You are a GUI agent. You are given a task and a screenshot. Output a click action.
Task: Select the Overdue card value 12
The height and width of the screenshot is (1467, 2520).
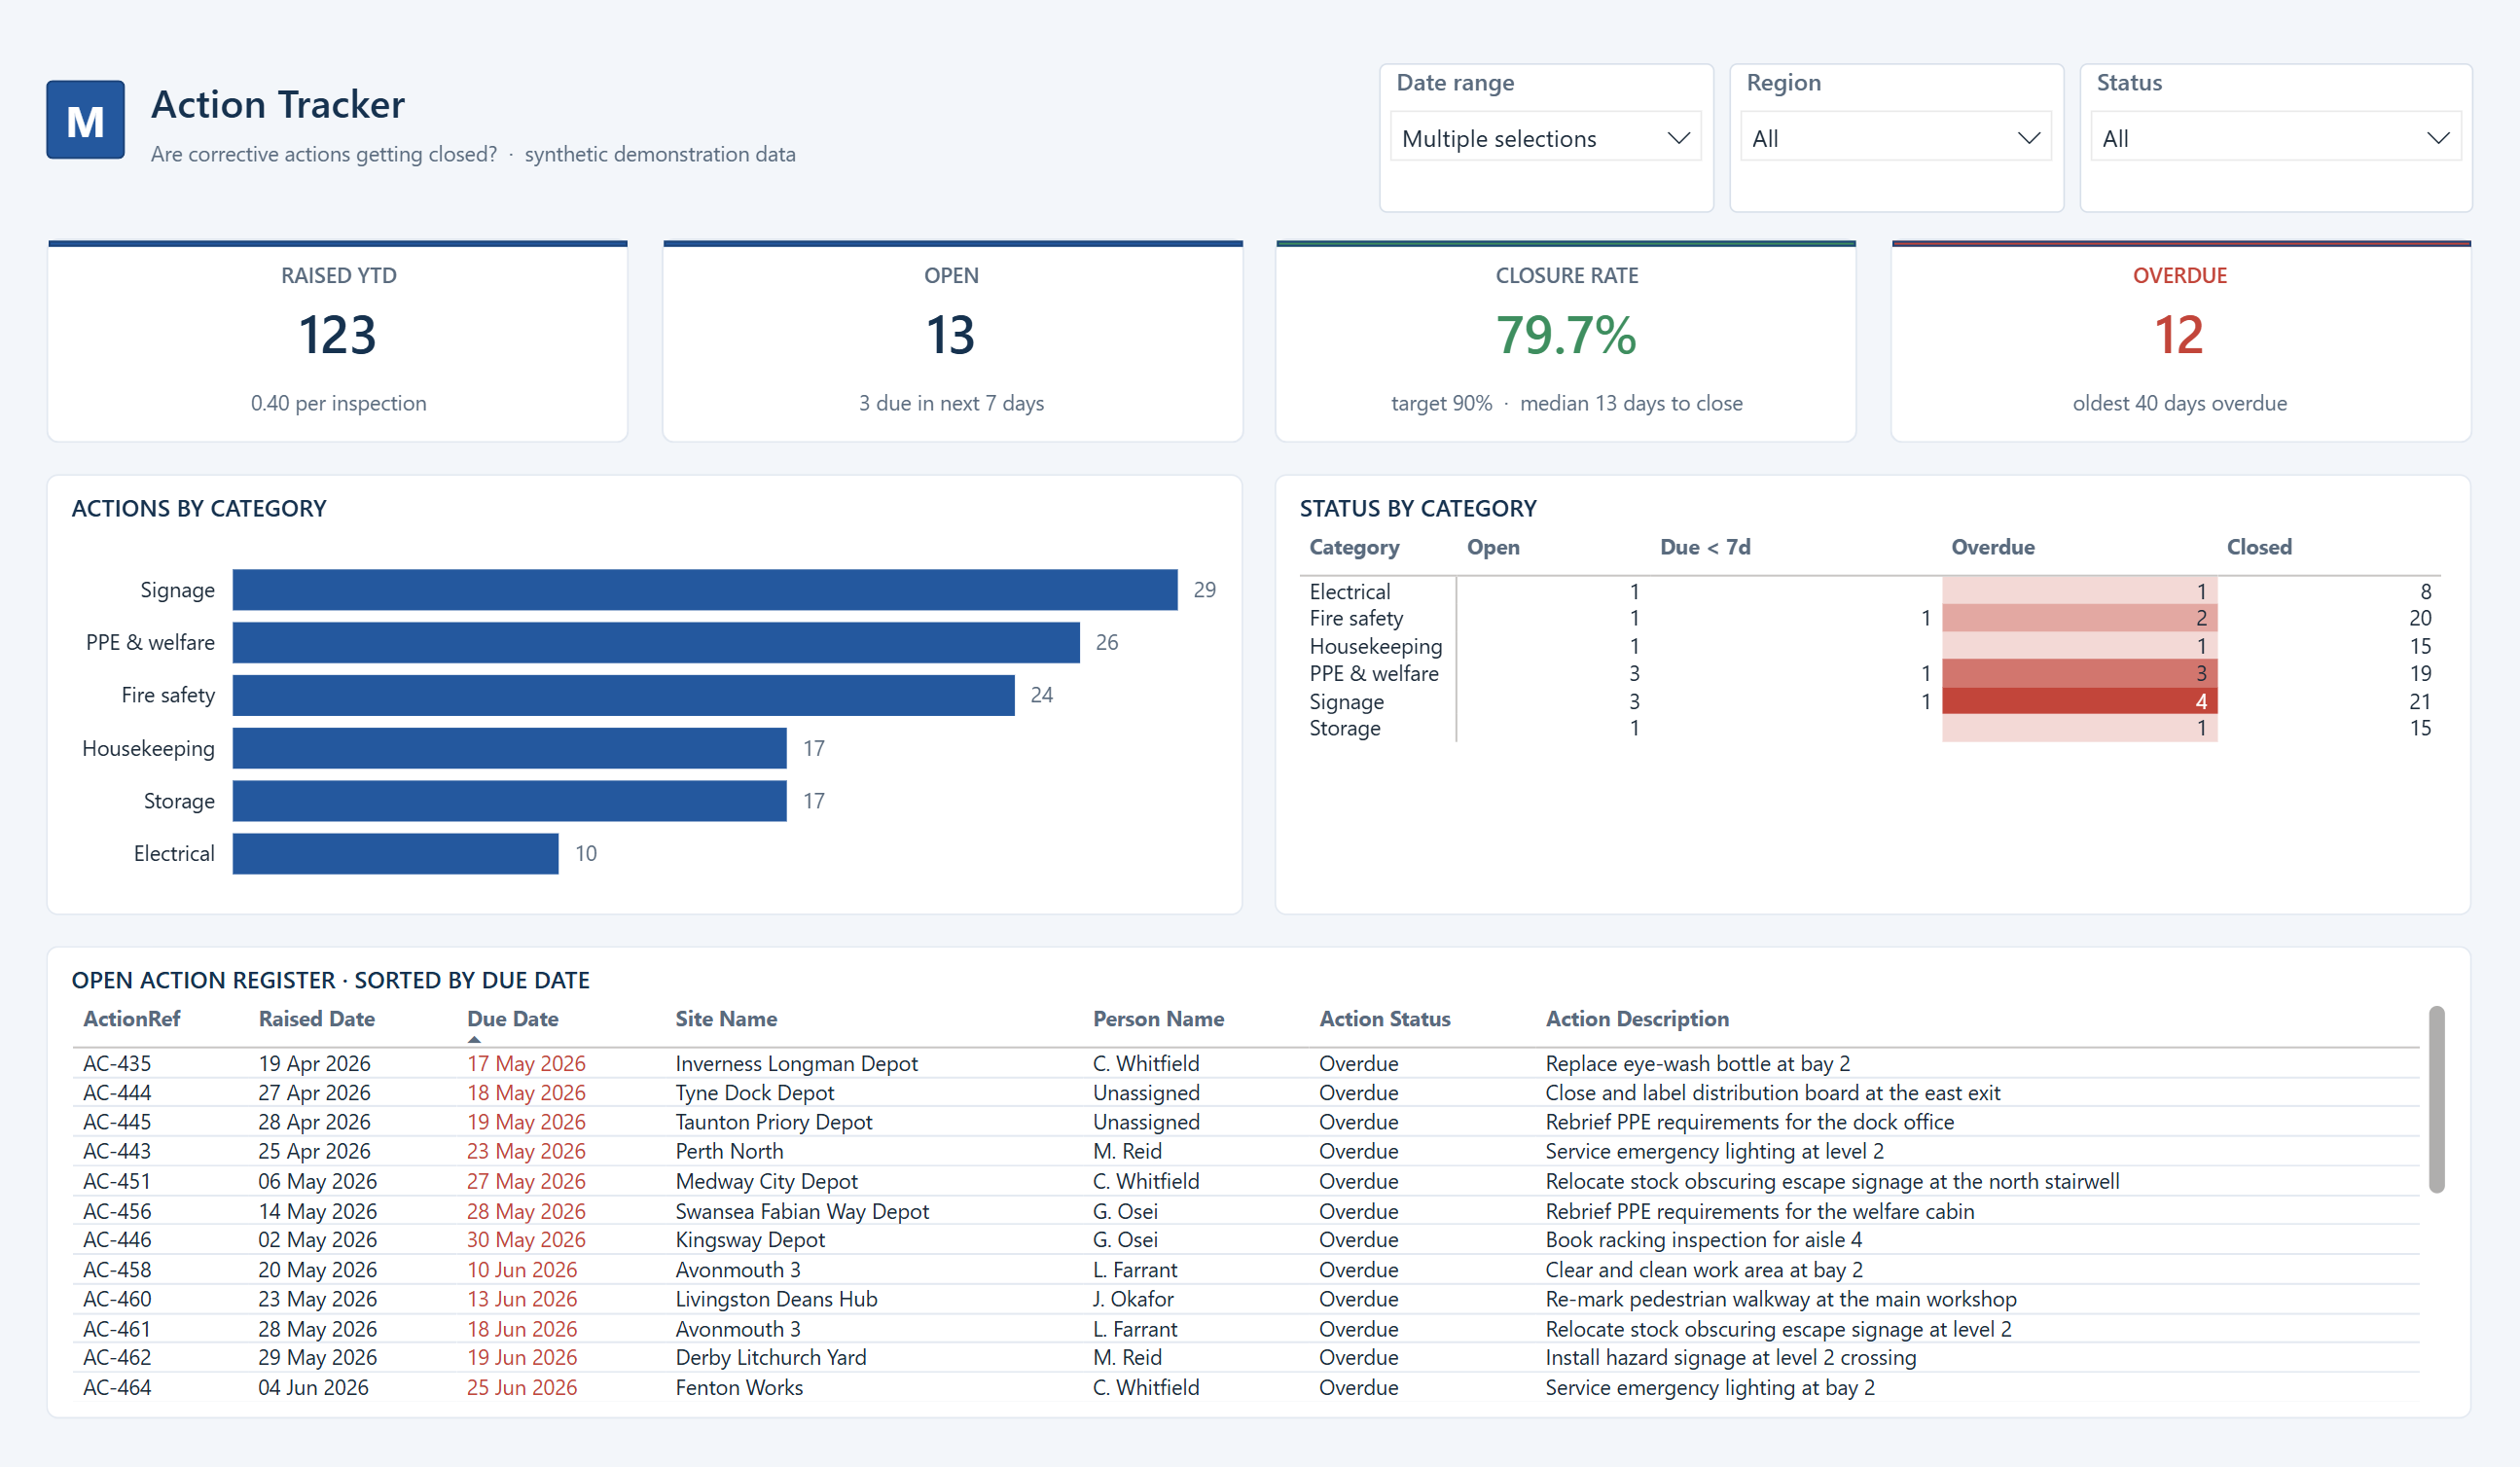2179,335
